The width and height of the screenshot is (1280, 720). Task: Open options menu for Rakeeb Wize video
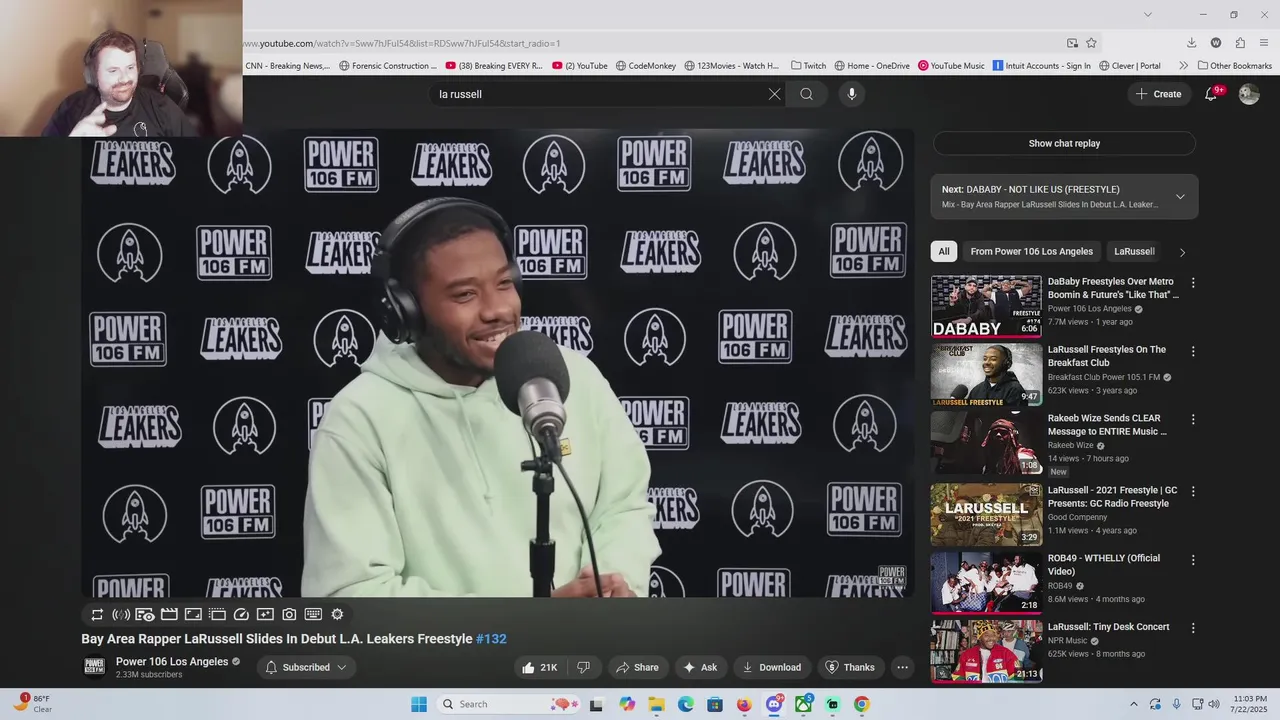1193,419
